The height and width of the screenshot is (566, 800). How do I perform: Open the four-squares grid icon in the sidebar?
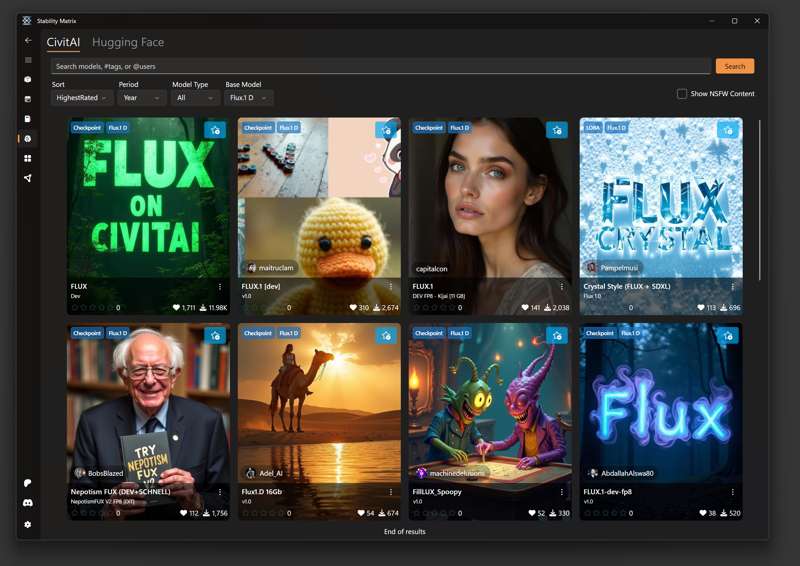coord(28,158)
